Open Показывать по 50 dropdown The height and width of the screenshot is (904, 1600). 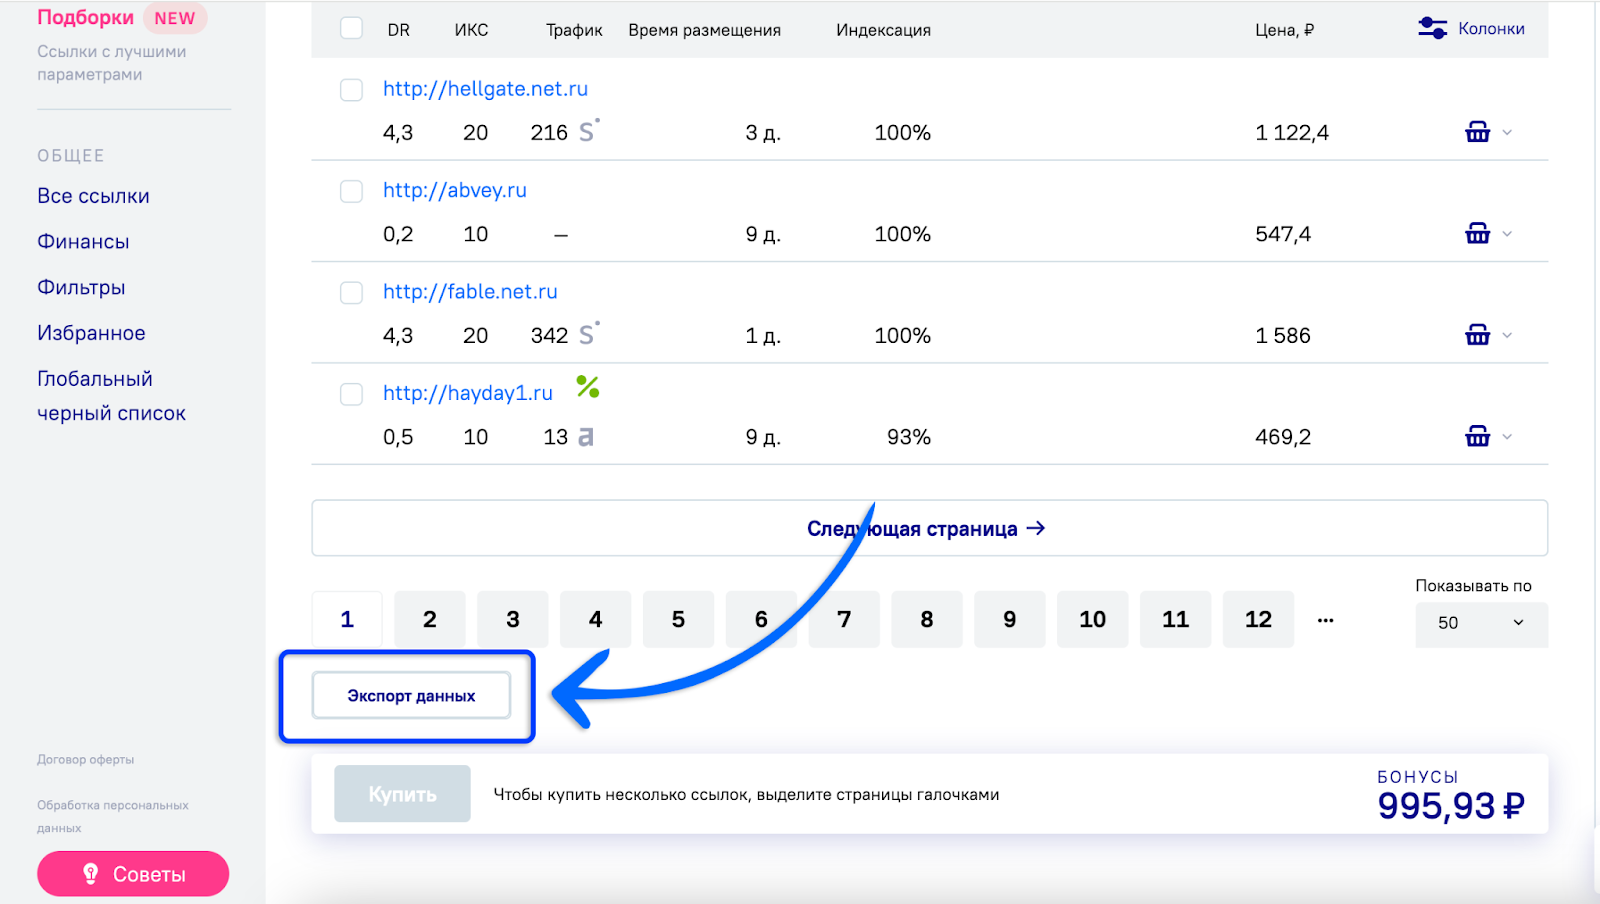tap(1481, 623)
